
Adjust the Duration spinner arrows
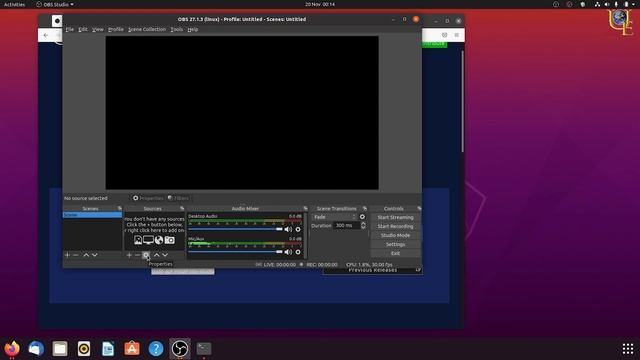(363, 225)
